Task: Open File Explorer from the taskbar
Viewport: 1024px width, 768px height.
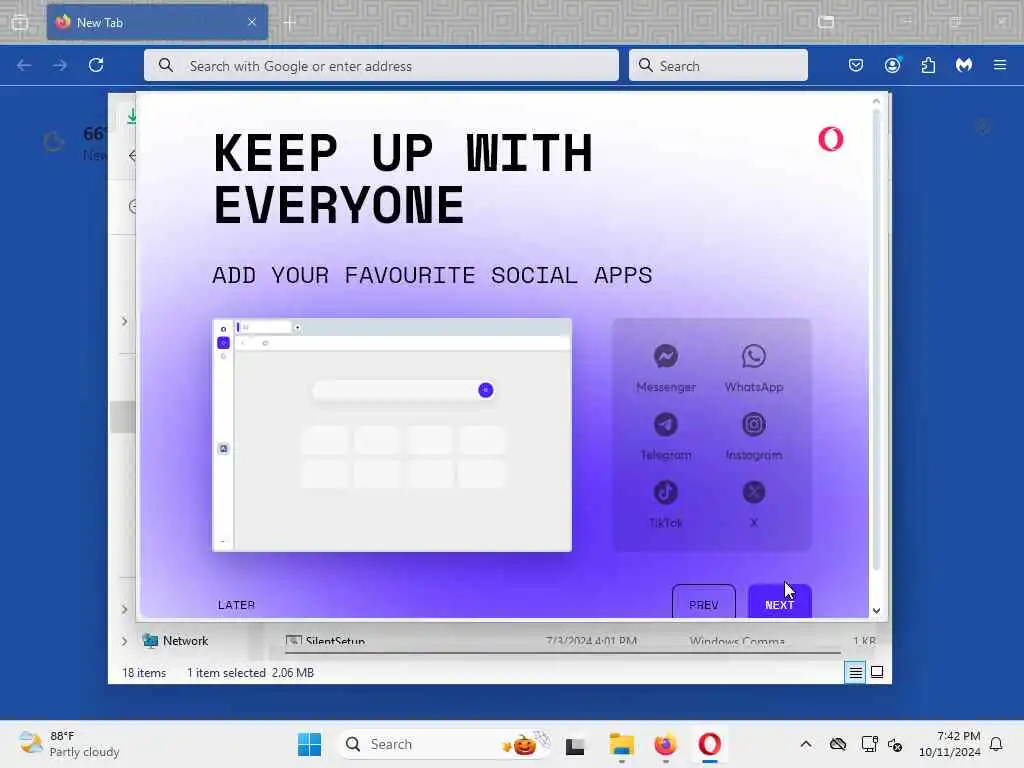Action: click(621, 745)
